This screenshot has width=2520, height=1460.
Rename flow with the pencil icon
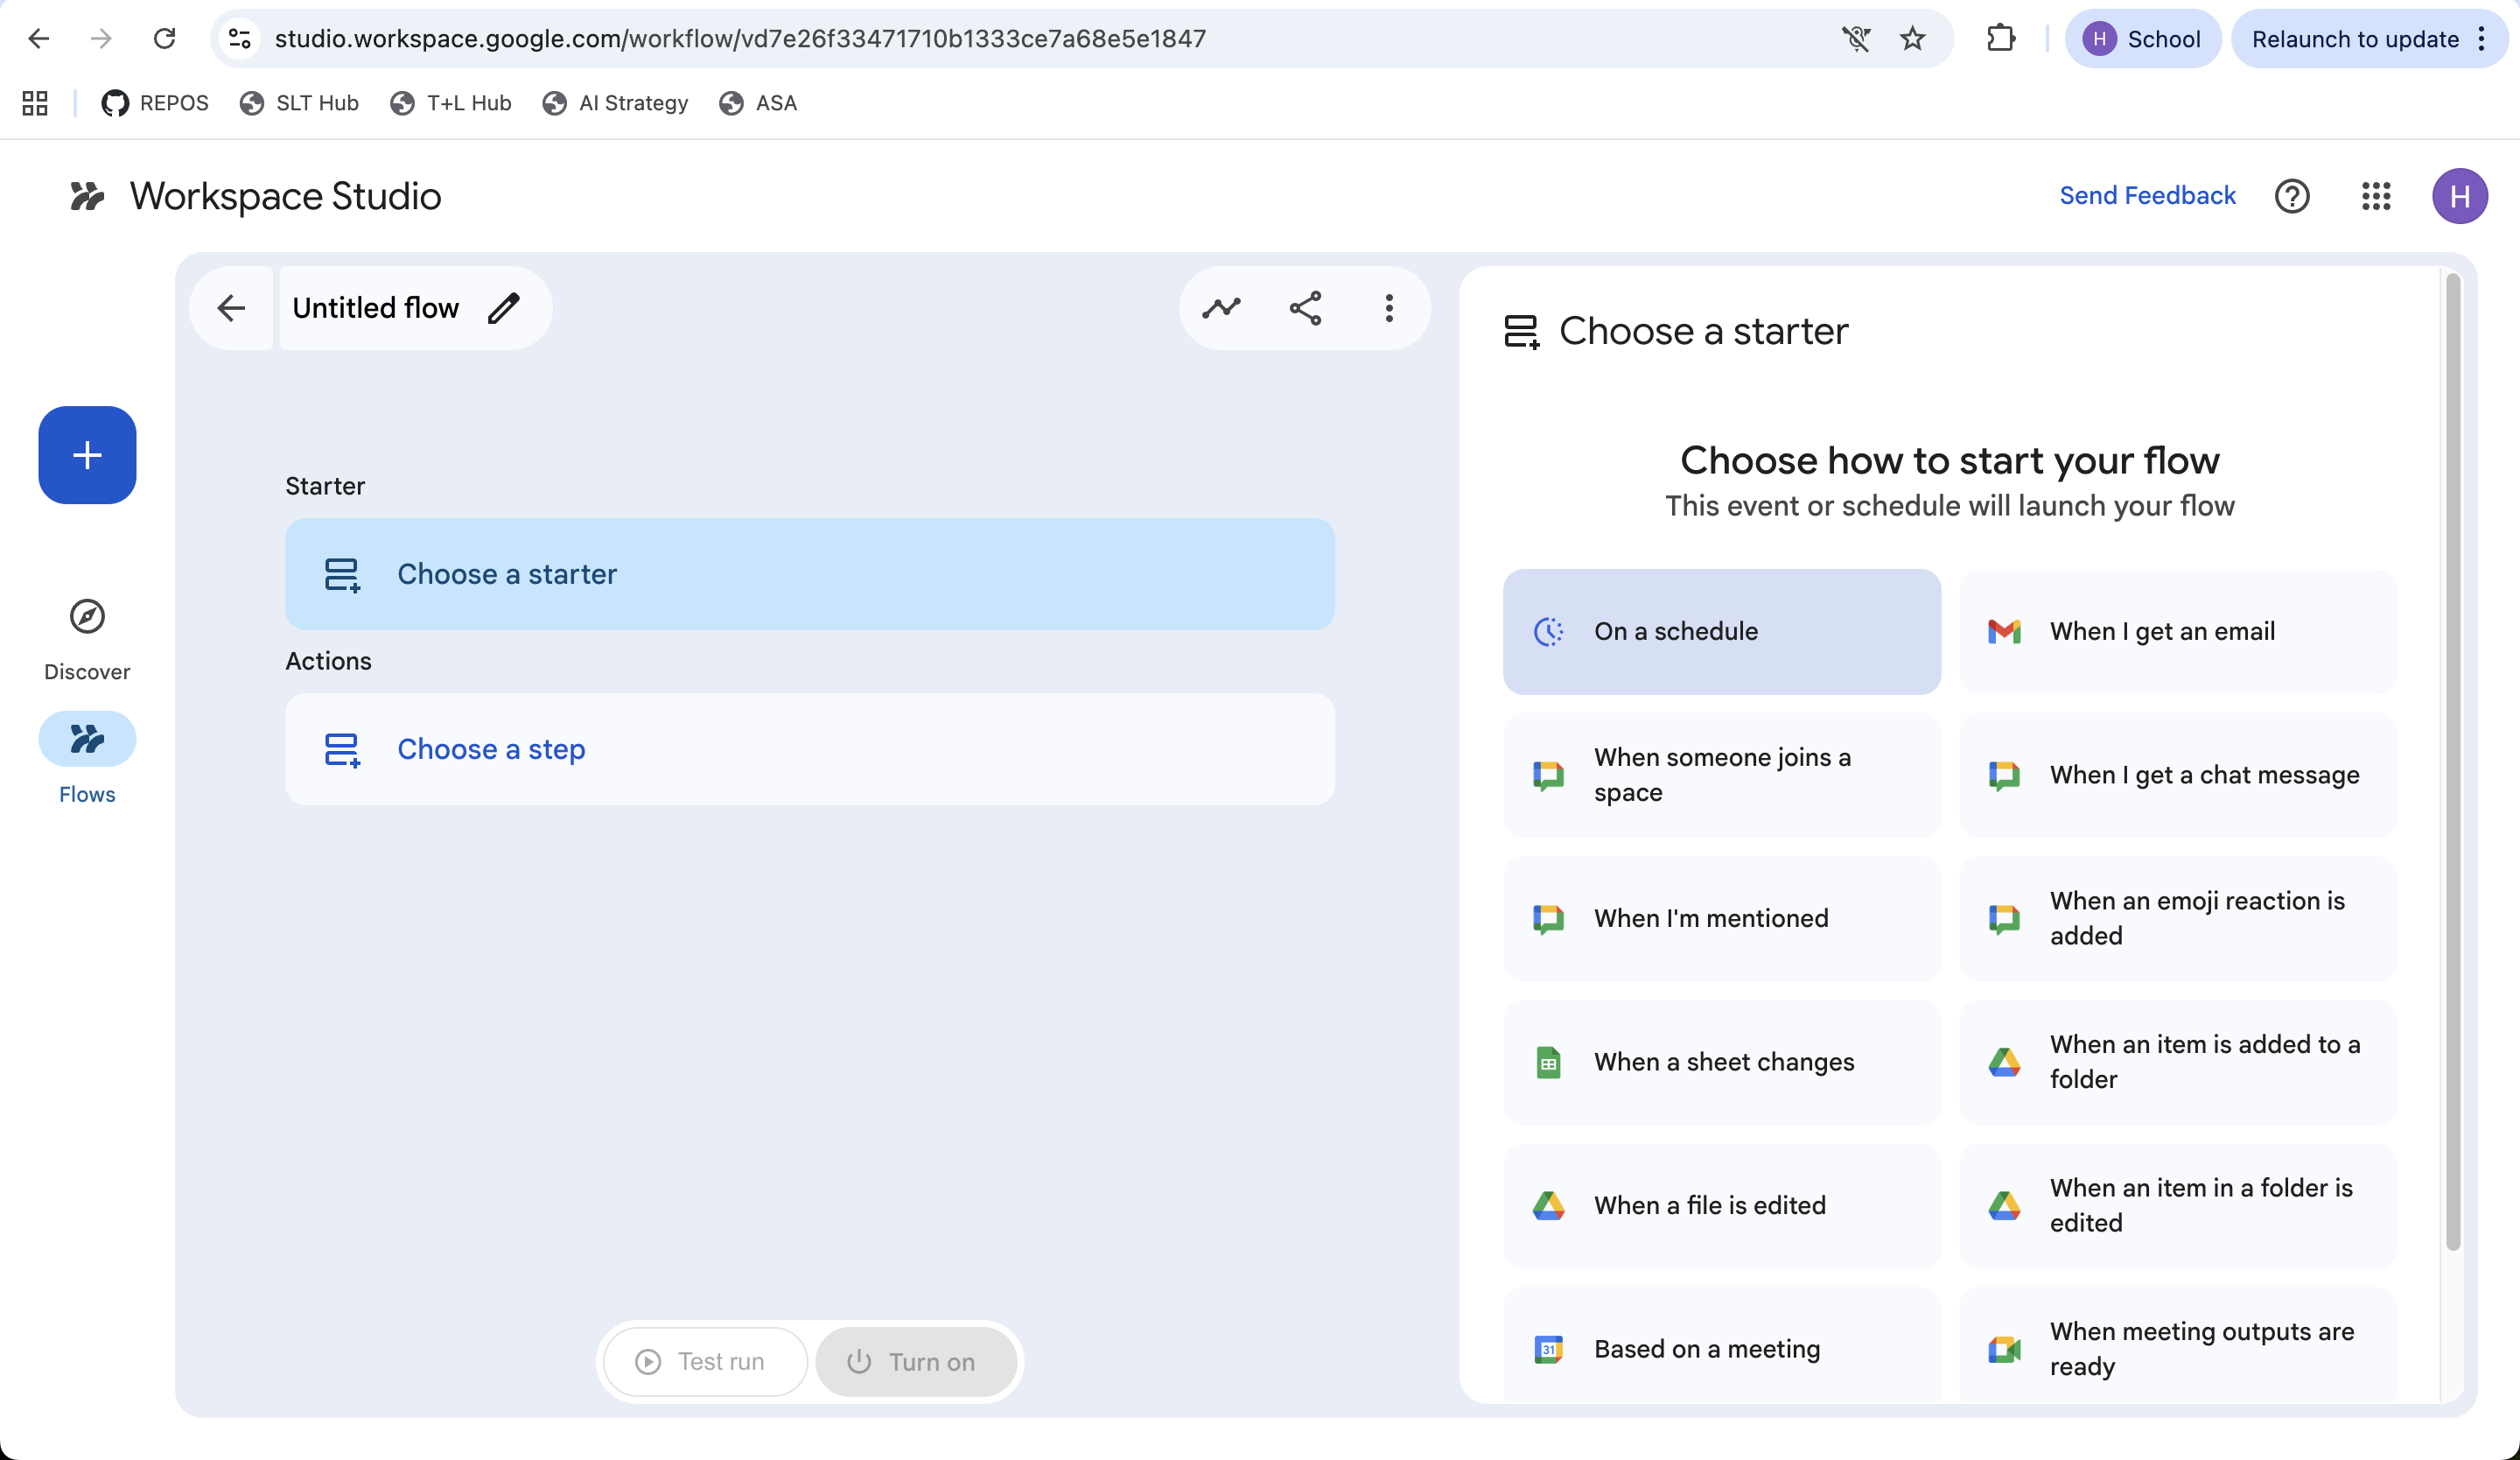(x=504, y=308)
